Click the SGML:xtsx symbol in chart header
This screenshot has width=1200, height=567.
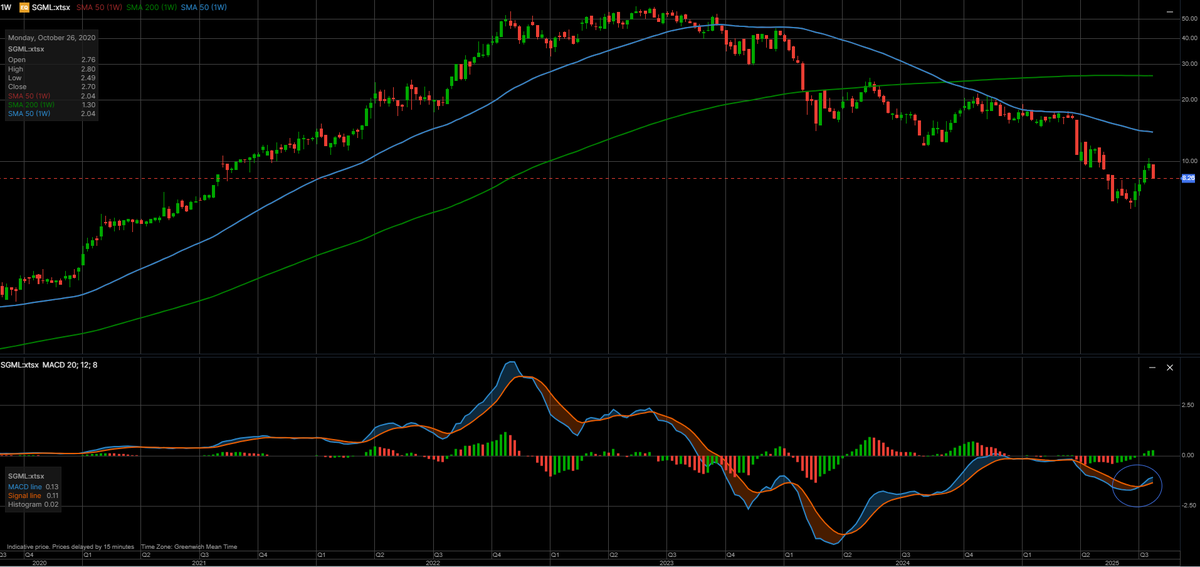(x=53, y=7)
